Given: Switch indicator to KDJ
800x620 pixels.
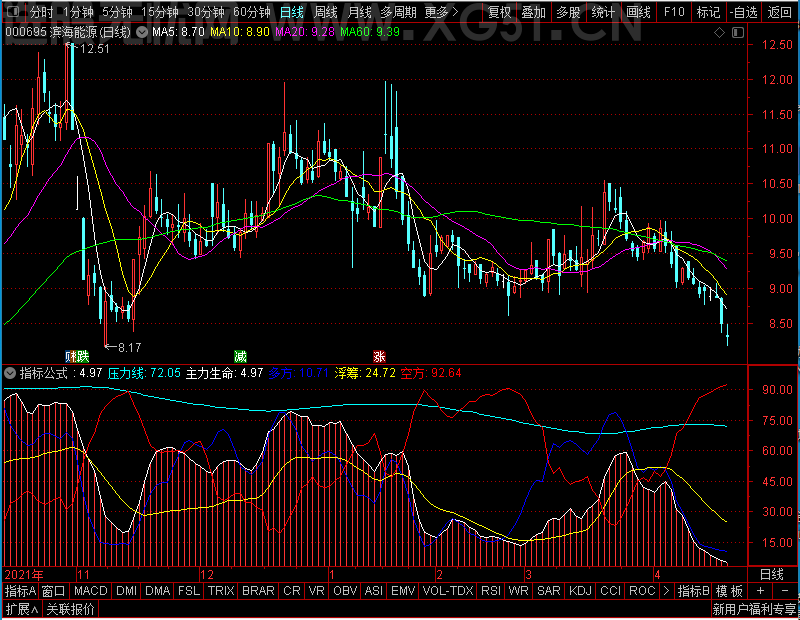Looking at the screenshot, I should [x=580, y=591].
